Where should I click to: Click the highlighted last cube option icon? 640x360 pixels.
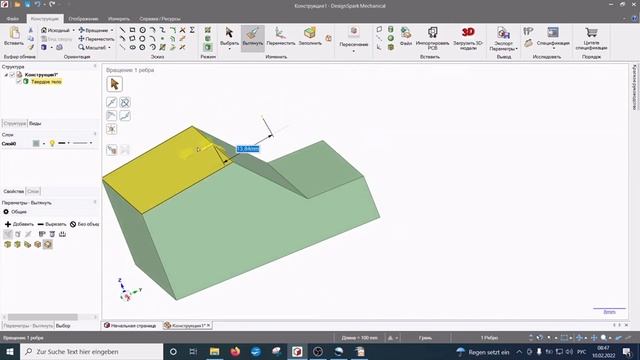click(48, 244)
